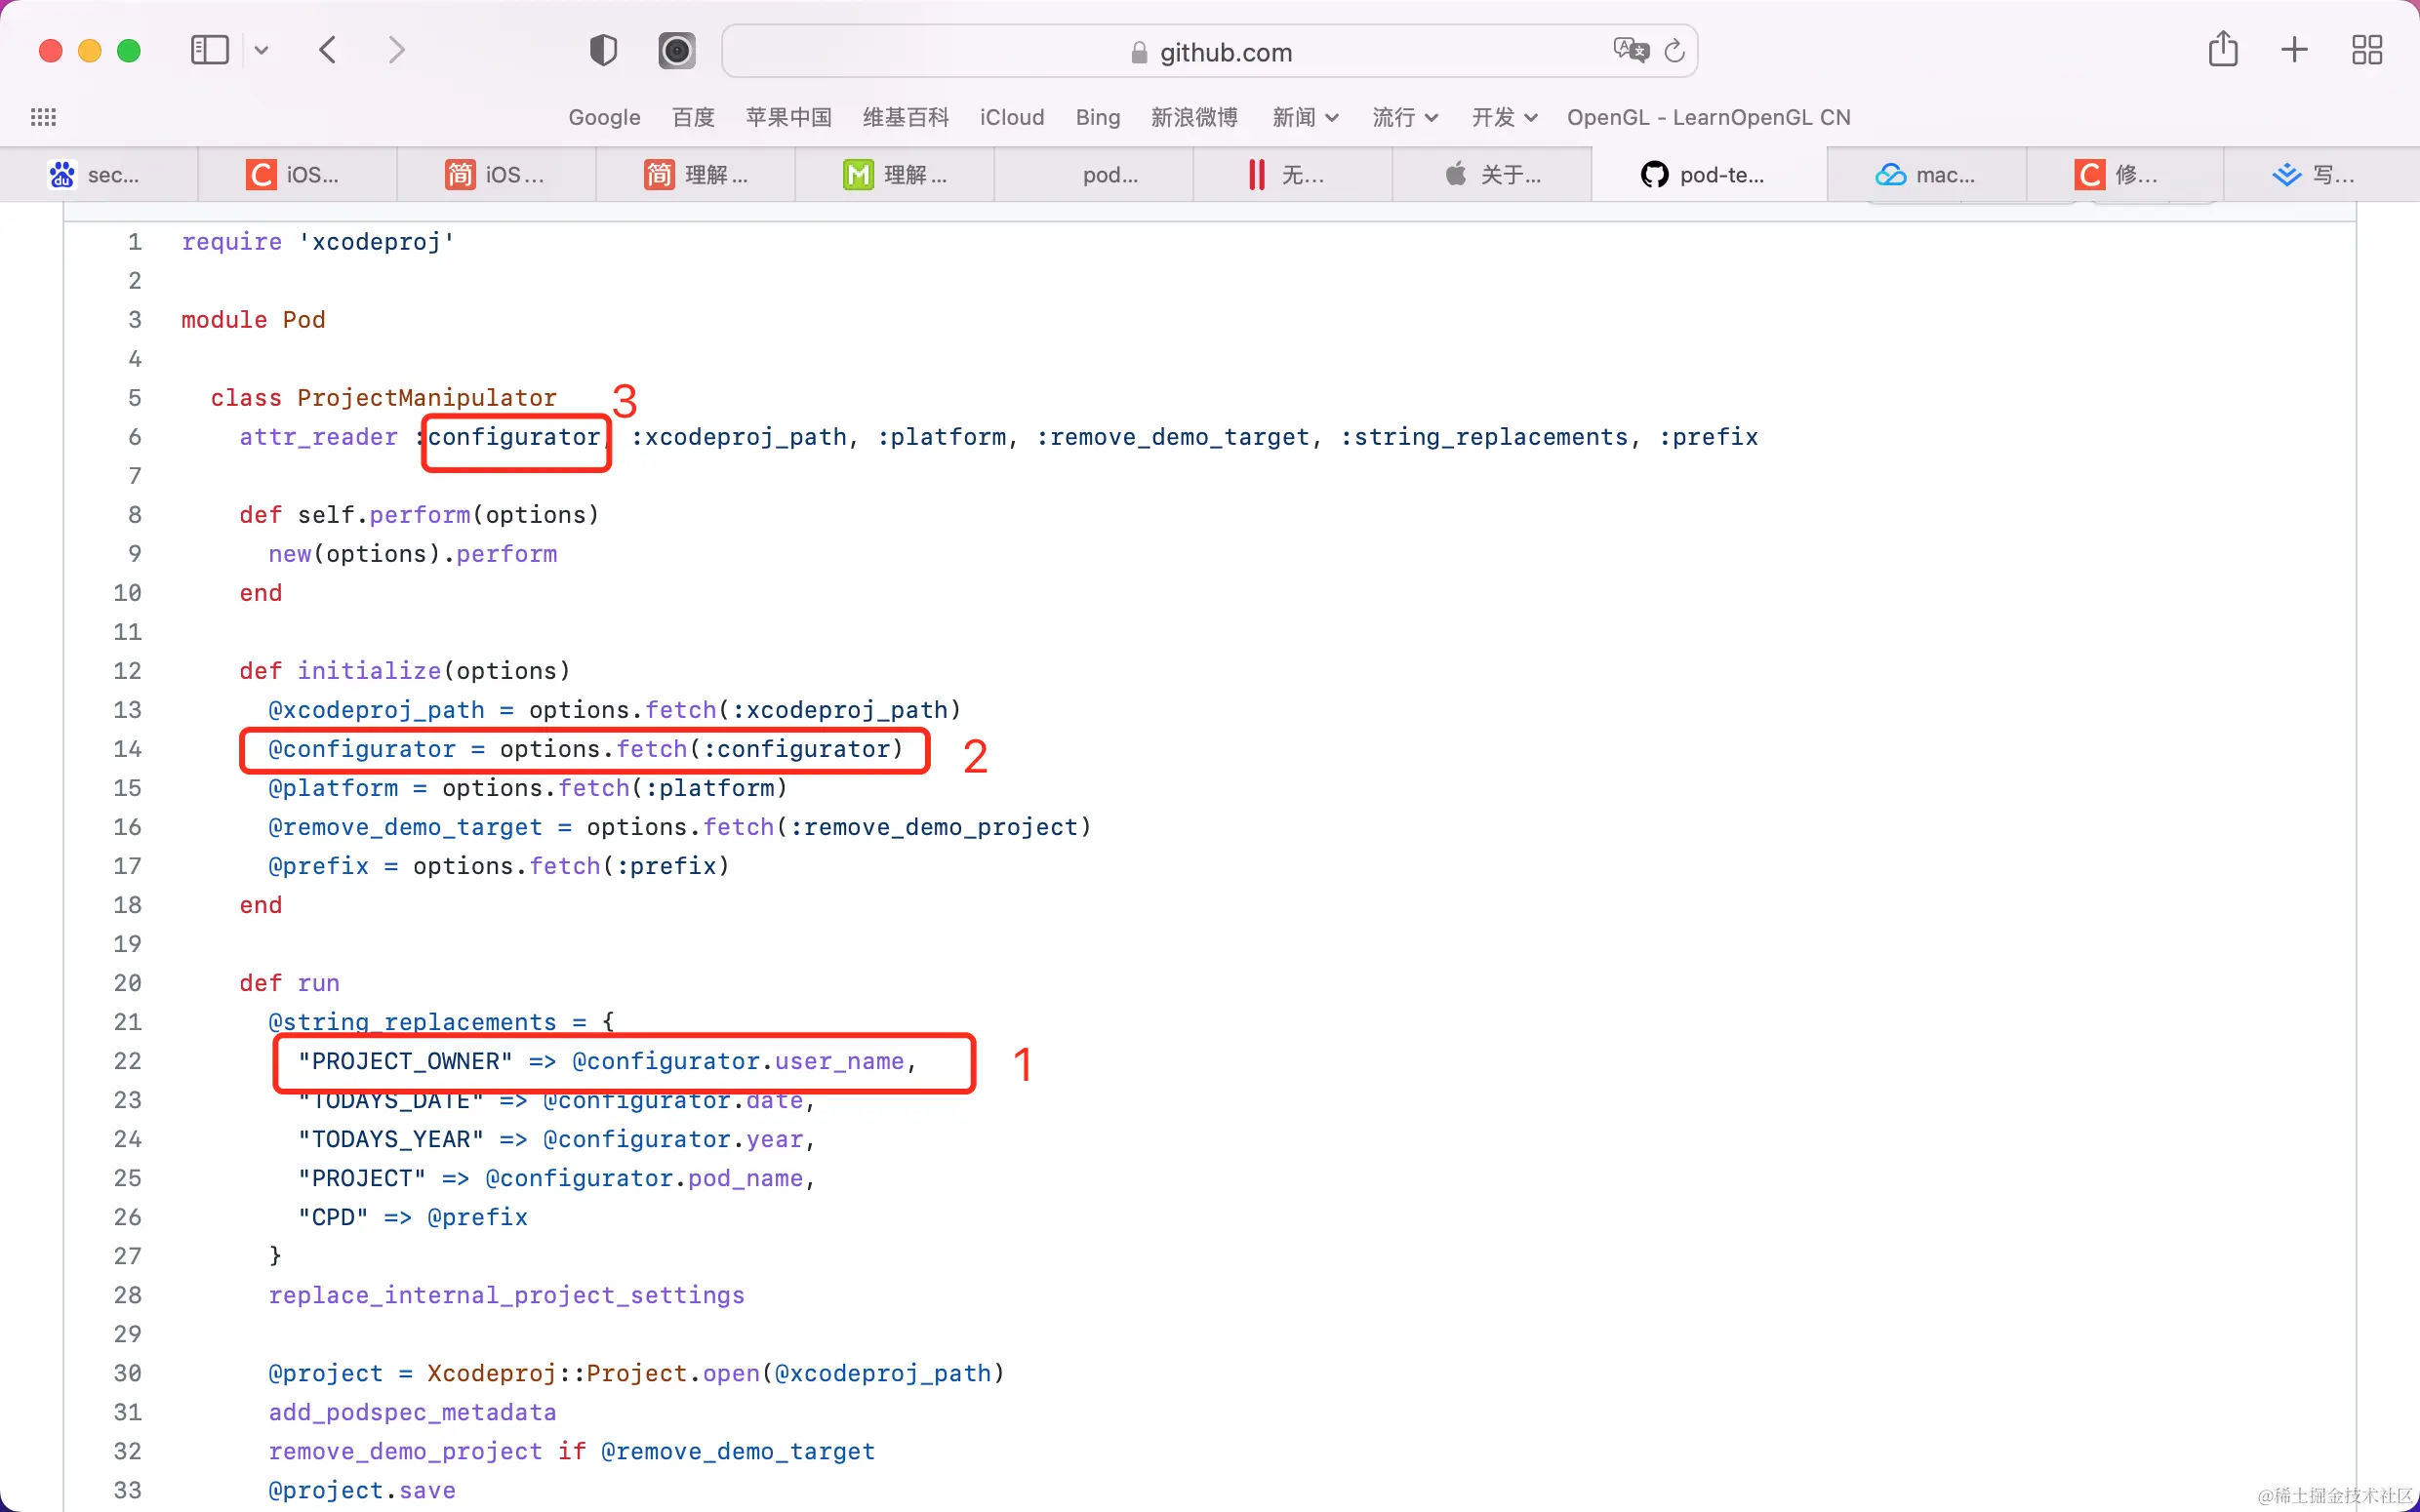The image size is (2420, 1512).
Task: Expand the sidebar options chevron dropdown
Action: [x=261, y=50]
